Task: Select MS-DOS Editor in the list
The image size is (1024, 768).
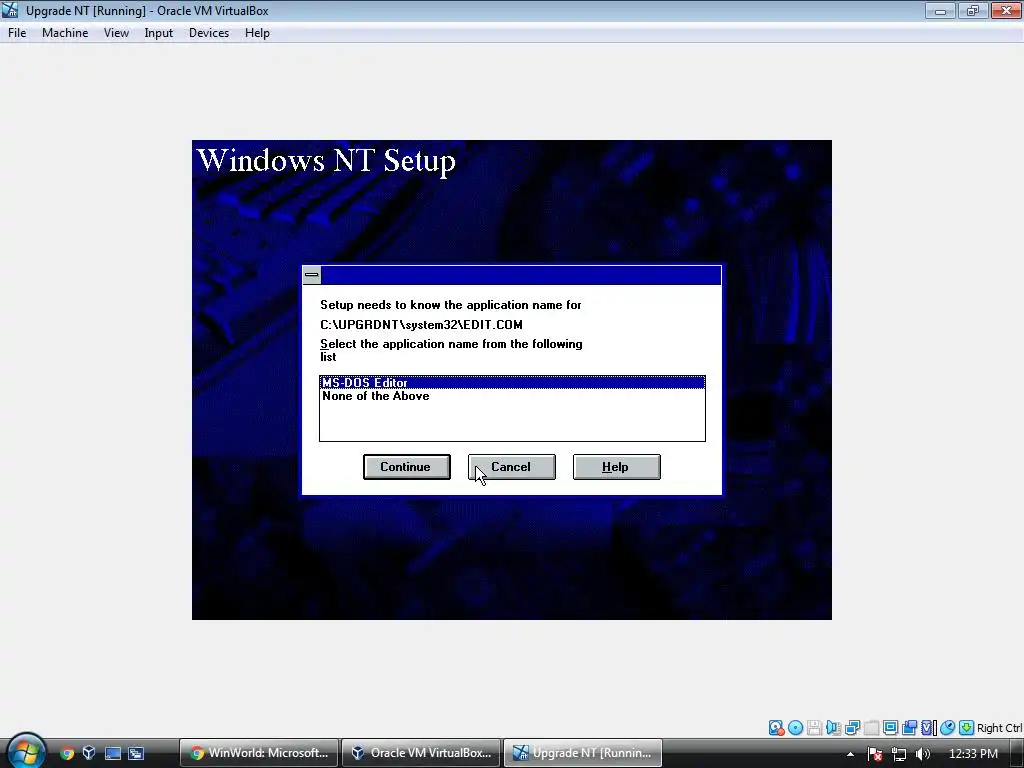Action: point(512,383)
